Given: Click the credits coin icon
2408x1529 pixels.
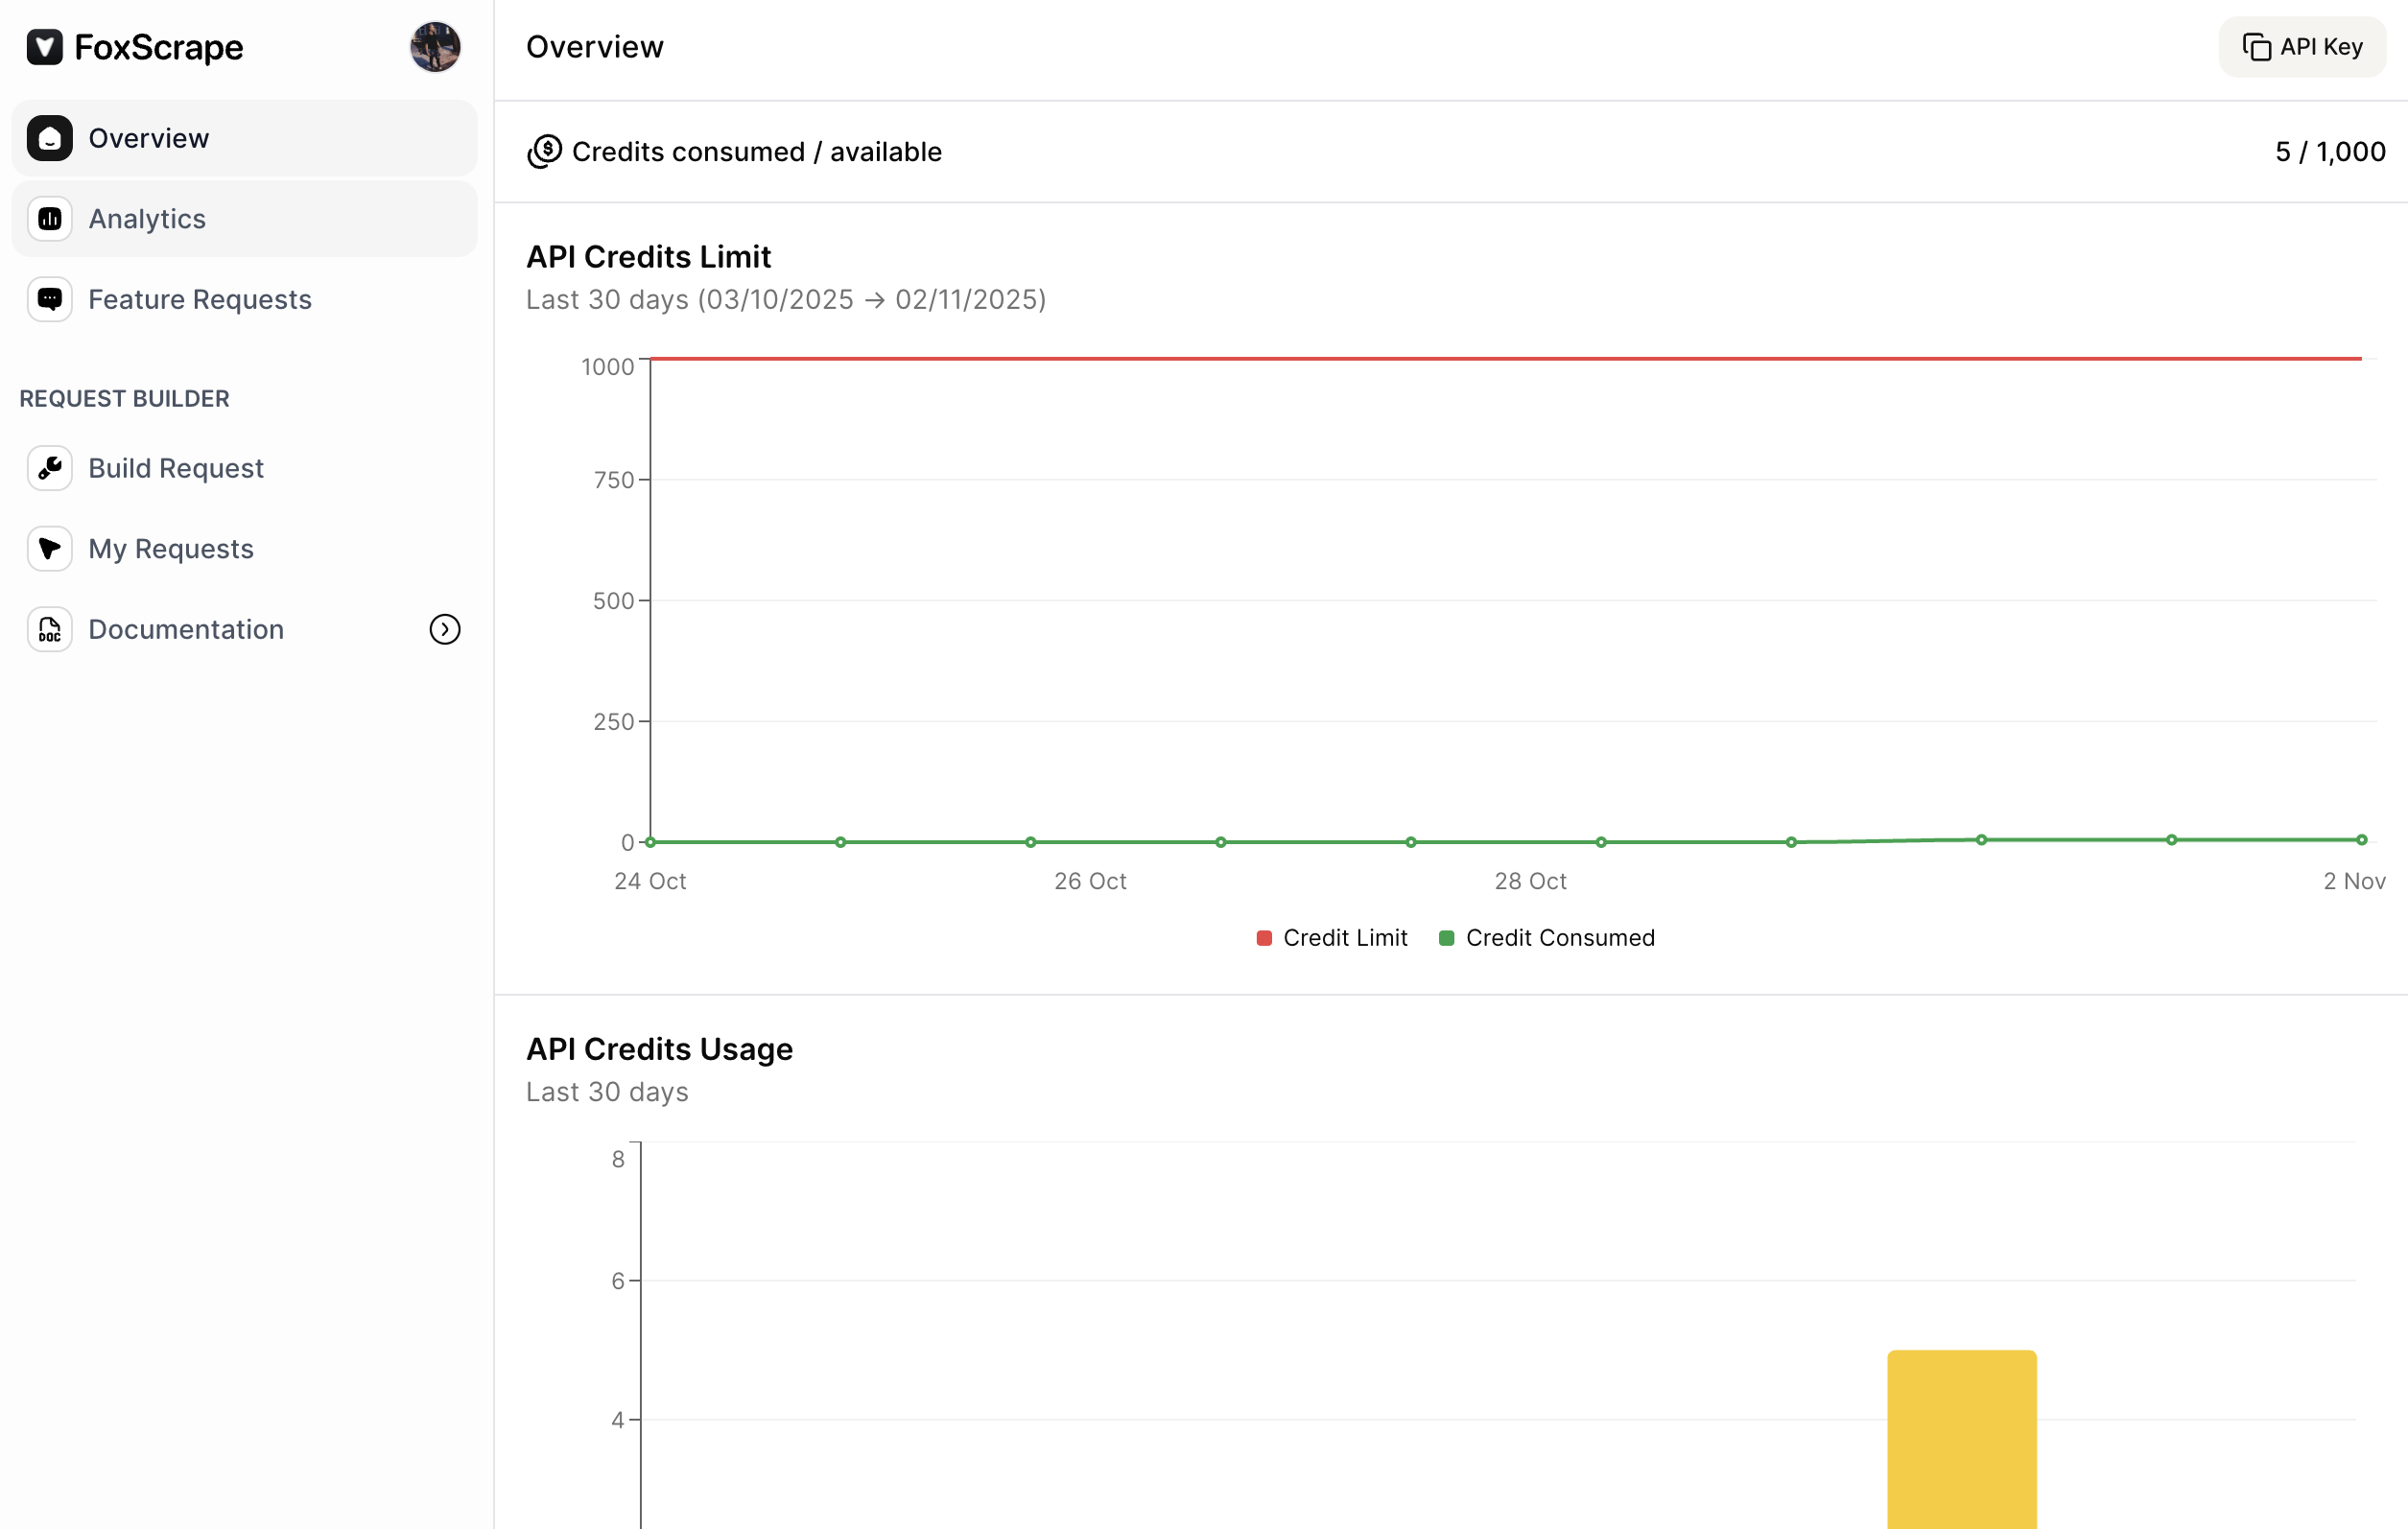Looking at the screenshot, I should [x=545, y=151].
